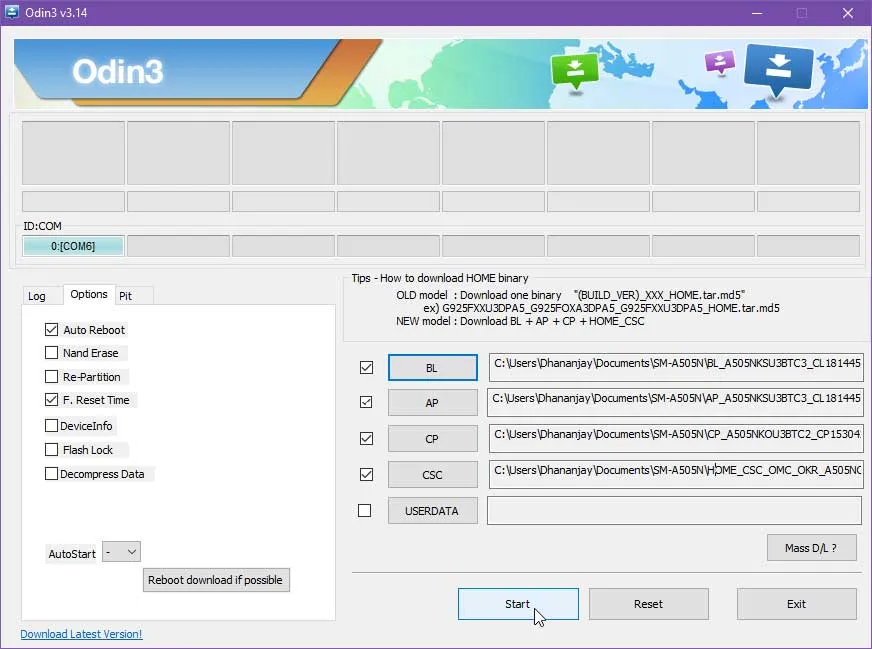The width and height of the screenshot is (872, 649).
Task: Click the BL button to select bootloader
Action: pyautogui.click(x=432, y=367)
